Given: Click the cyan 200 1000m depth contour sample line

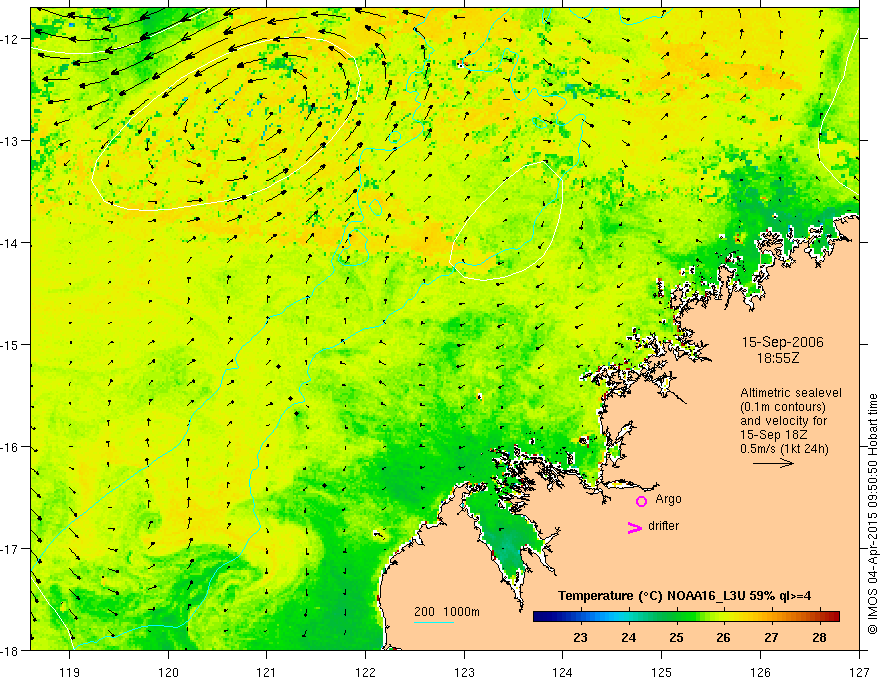Looking at the screenshot, I should 434,622.
